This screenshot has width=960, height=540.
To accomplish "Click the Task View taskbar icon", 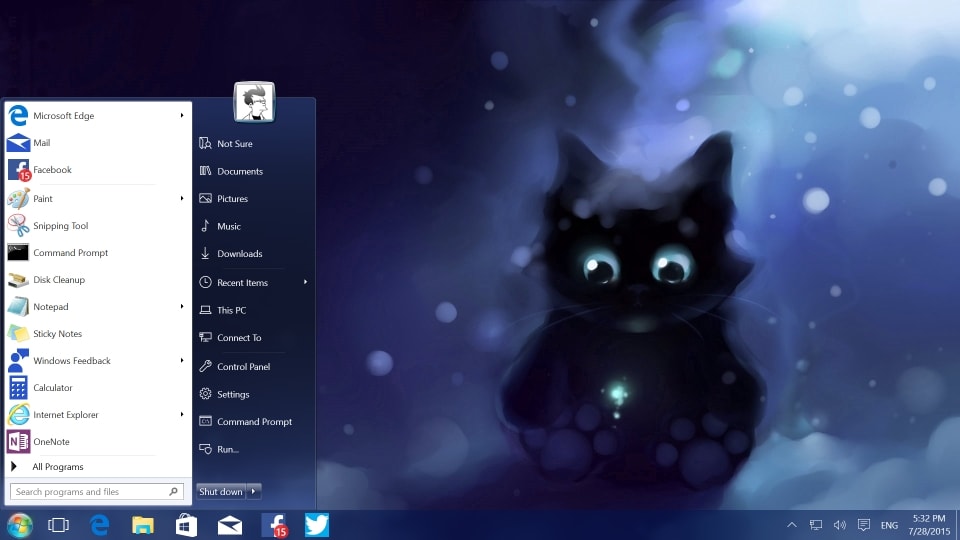I will tap(58, 525).
